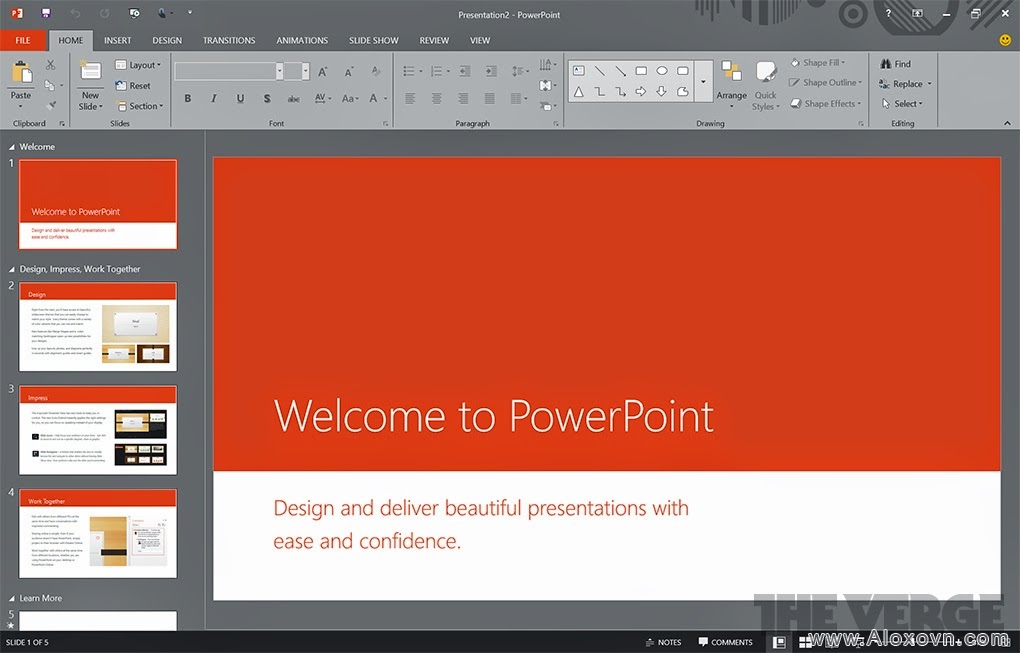Collapse the ribbon with the chevron
The image size is (1020, 653).
pos(1007,123)
